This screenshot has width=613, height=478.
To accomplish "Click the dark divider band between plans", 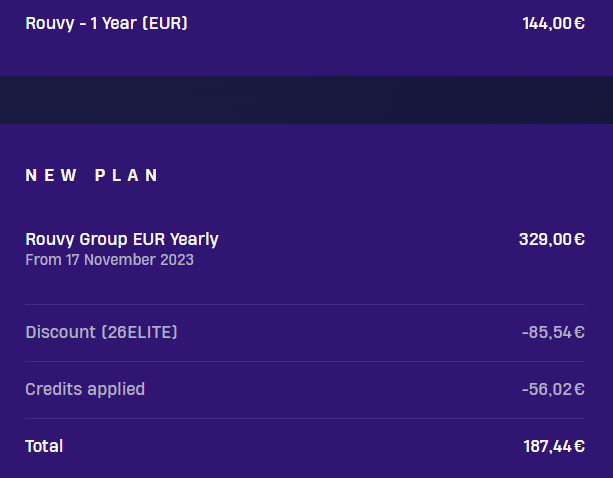I will point(306,100).
